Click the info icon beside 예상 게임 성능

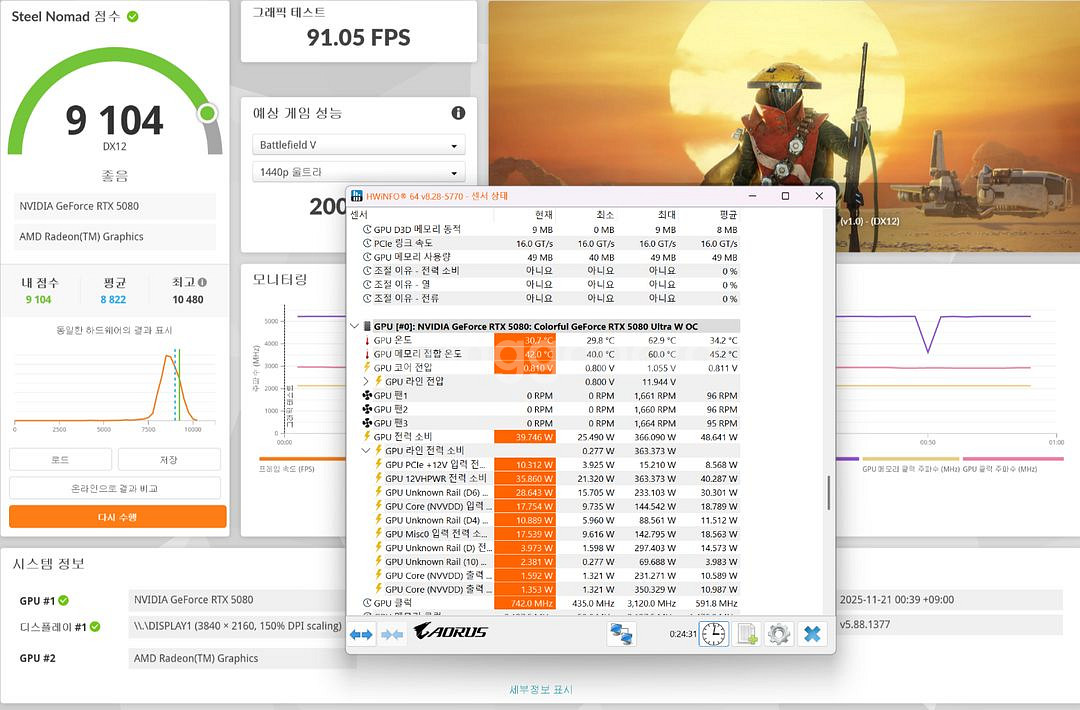click(x=458, y=113)
